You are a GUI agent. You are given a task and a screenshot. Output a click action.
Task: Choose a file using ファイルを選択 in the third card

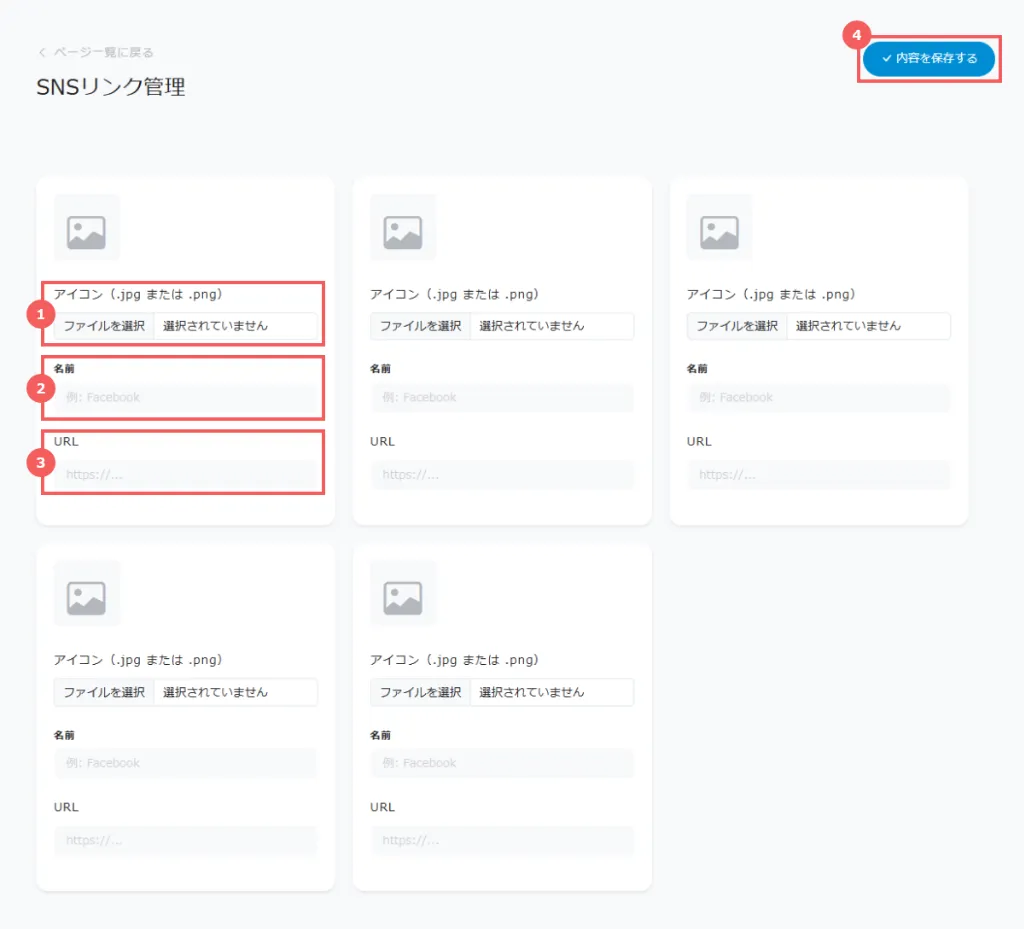[x=737, y=326]
